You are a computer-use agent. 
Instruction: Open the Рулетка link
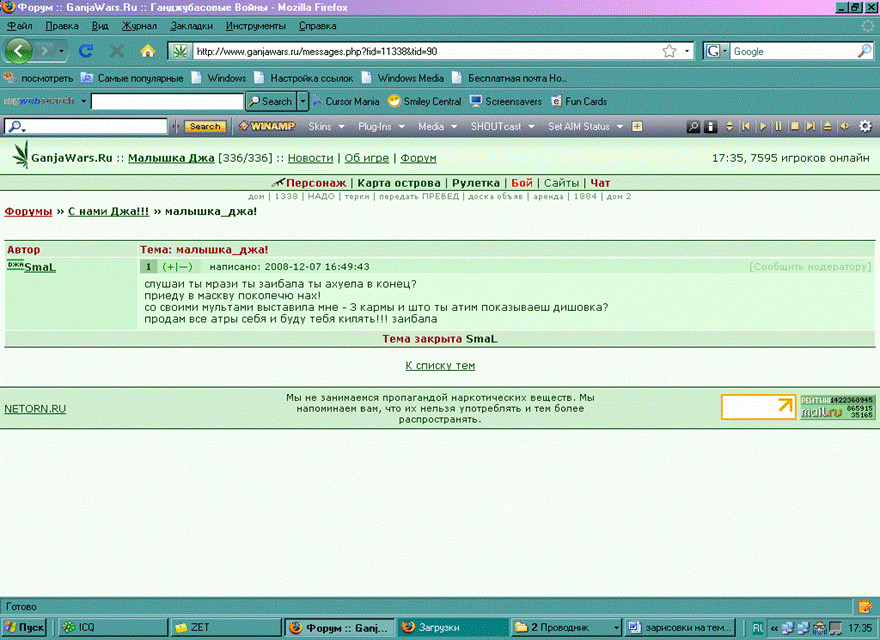click(476, 183)
